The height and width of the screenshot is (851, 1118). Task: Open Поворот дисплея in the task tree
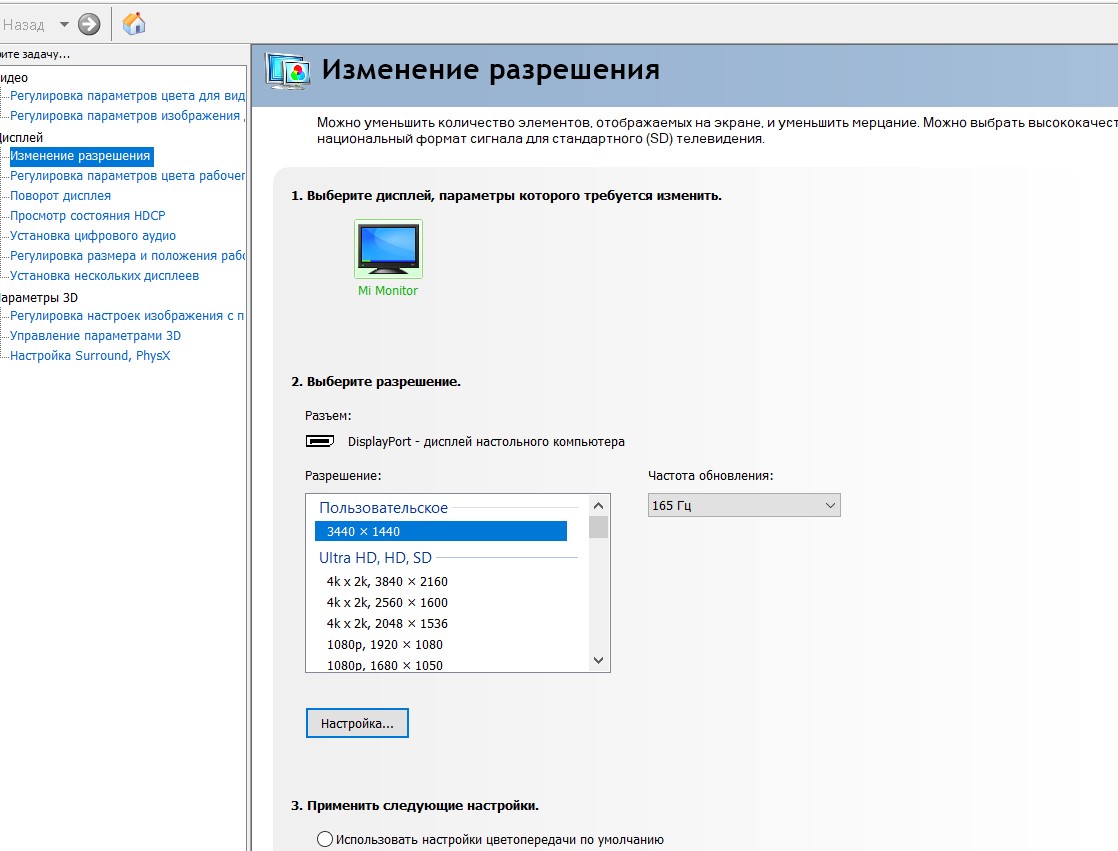coord(60,196)
